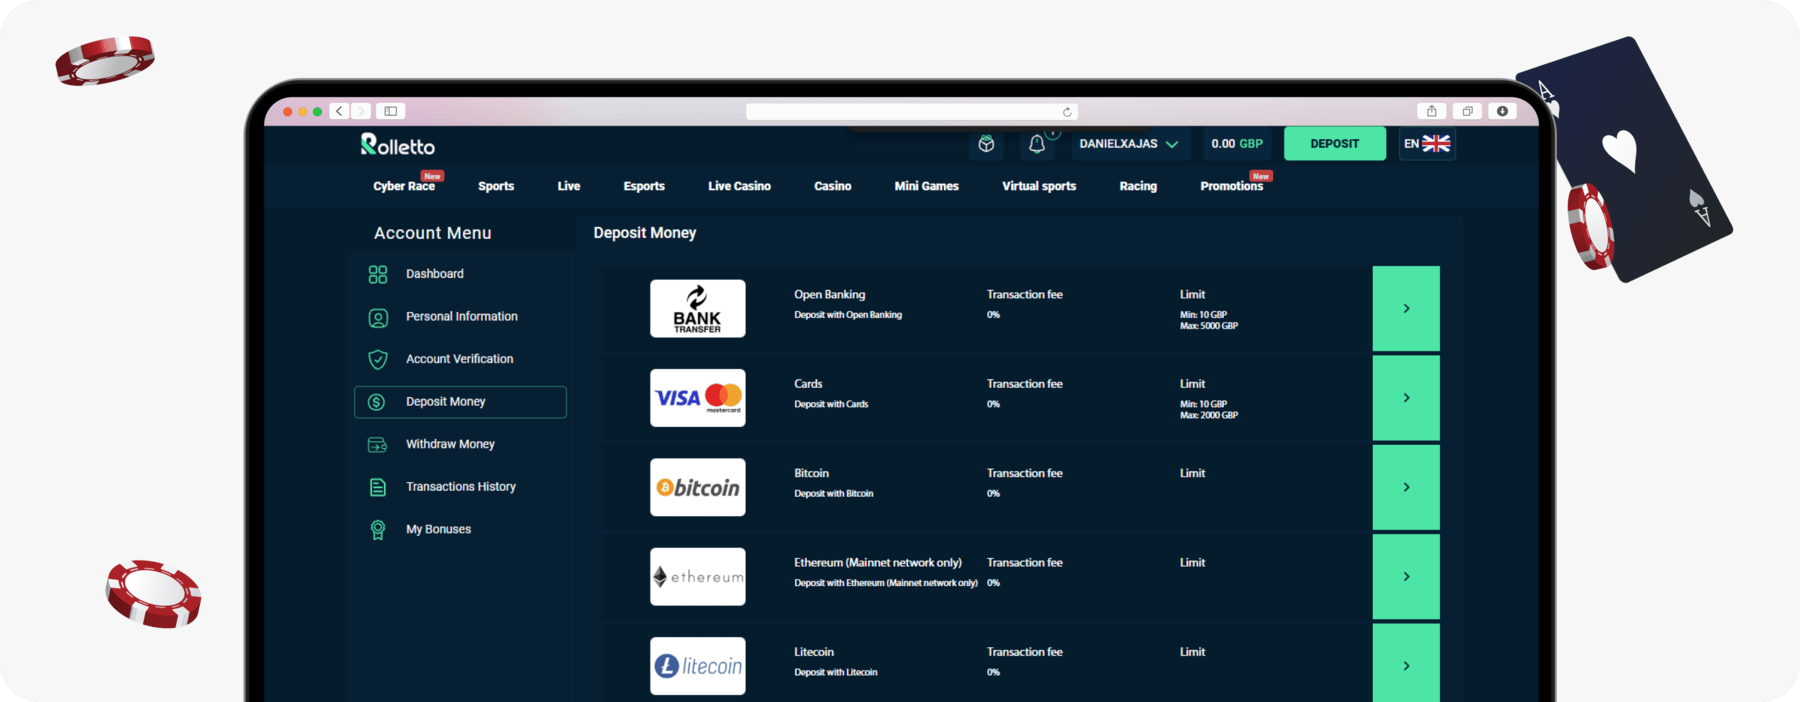Image resolution: width=1800 pixels, height=702 pixels.
Task: Select the Bank Transfer logo
Action: [698, 308]
